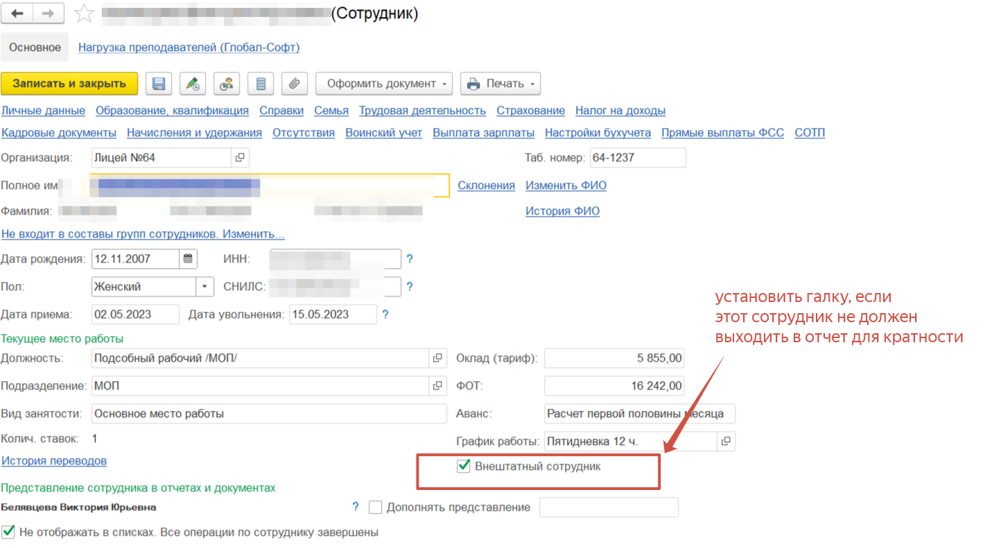Click the attached files paperclip icon
This screenshot has height=548, width=994.
click(293, 84)
